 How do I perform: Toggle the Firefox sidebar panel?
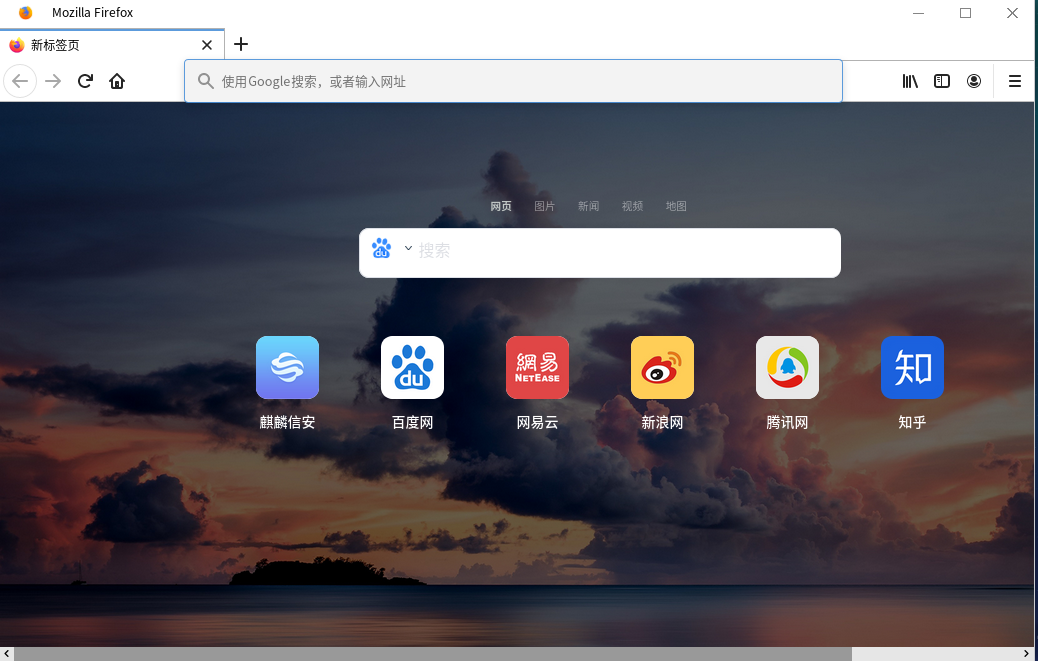(x=942, y=81)
